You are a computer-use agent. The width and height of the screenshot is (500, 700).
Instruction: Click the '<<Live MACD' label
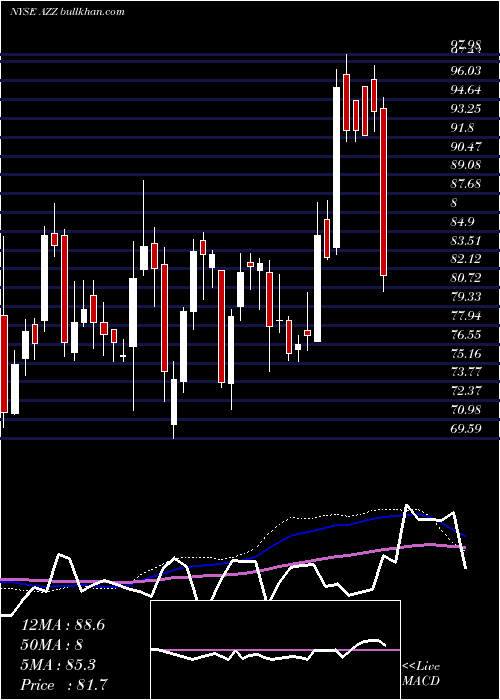(x=421, y=674)
